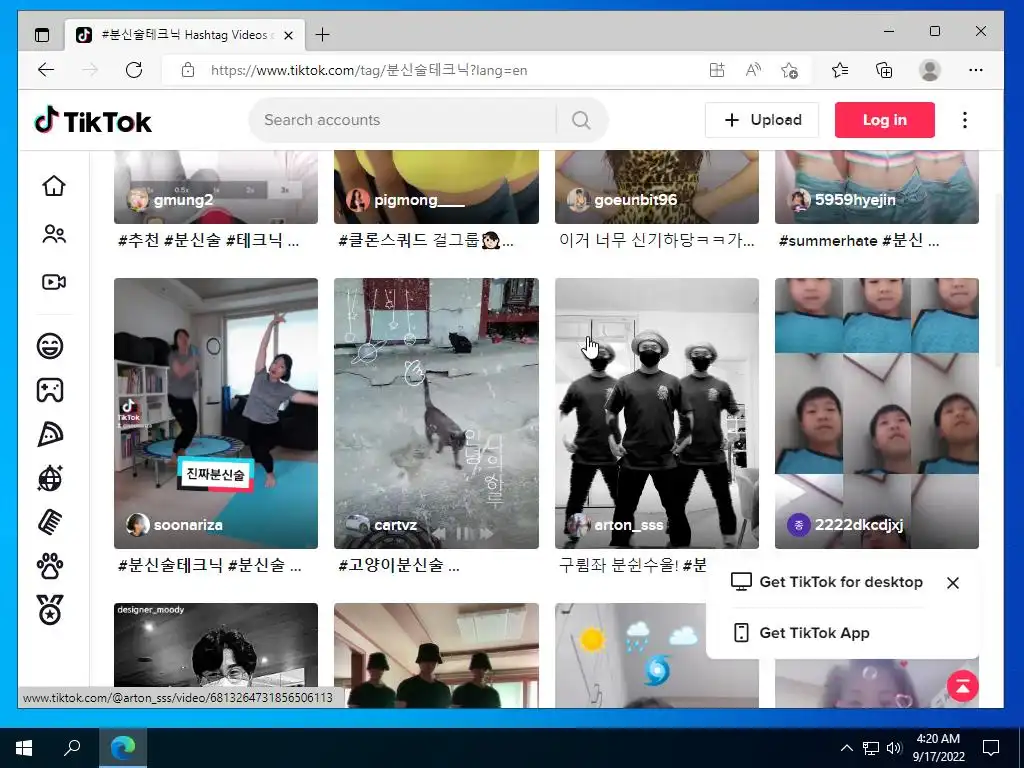Open Edge Settings and more menu
This screenshot has height=768, width=1024.
pos(976,70)
